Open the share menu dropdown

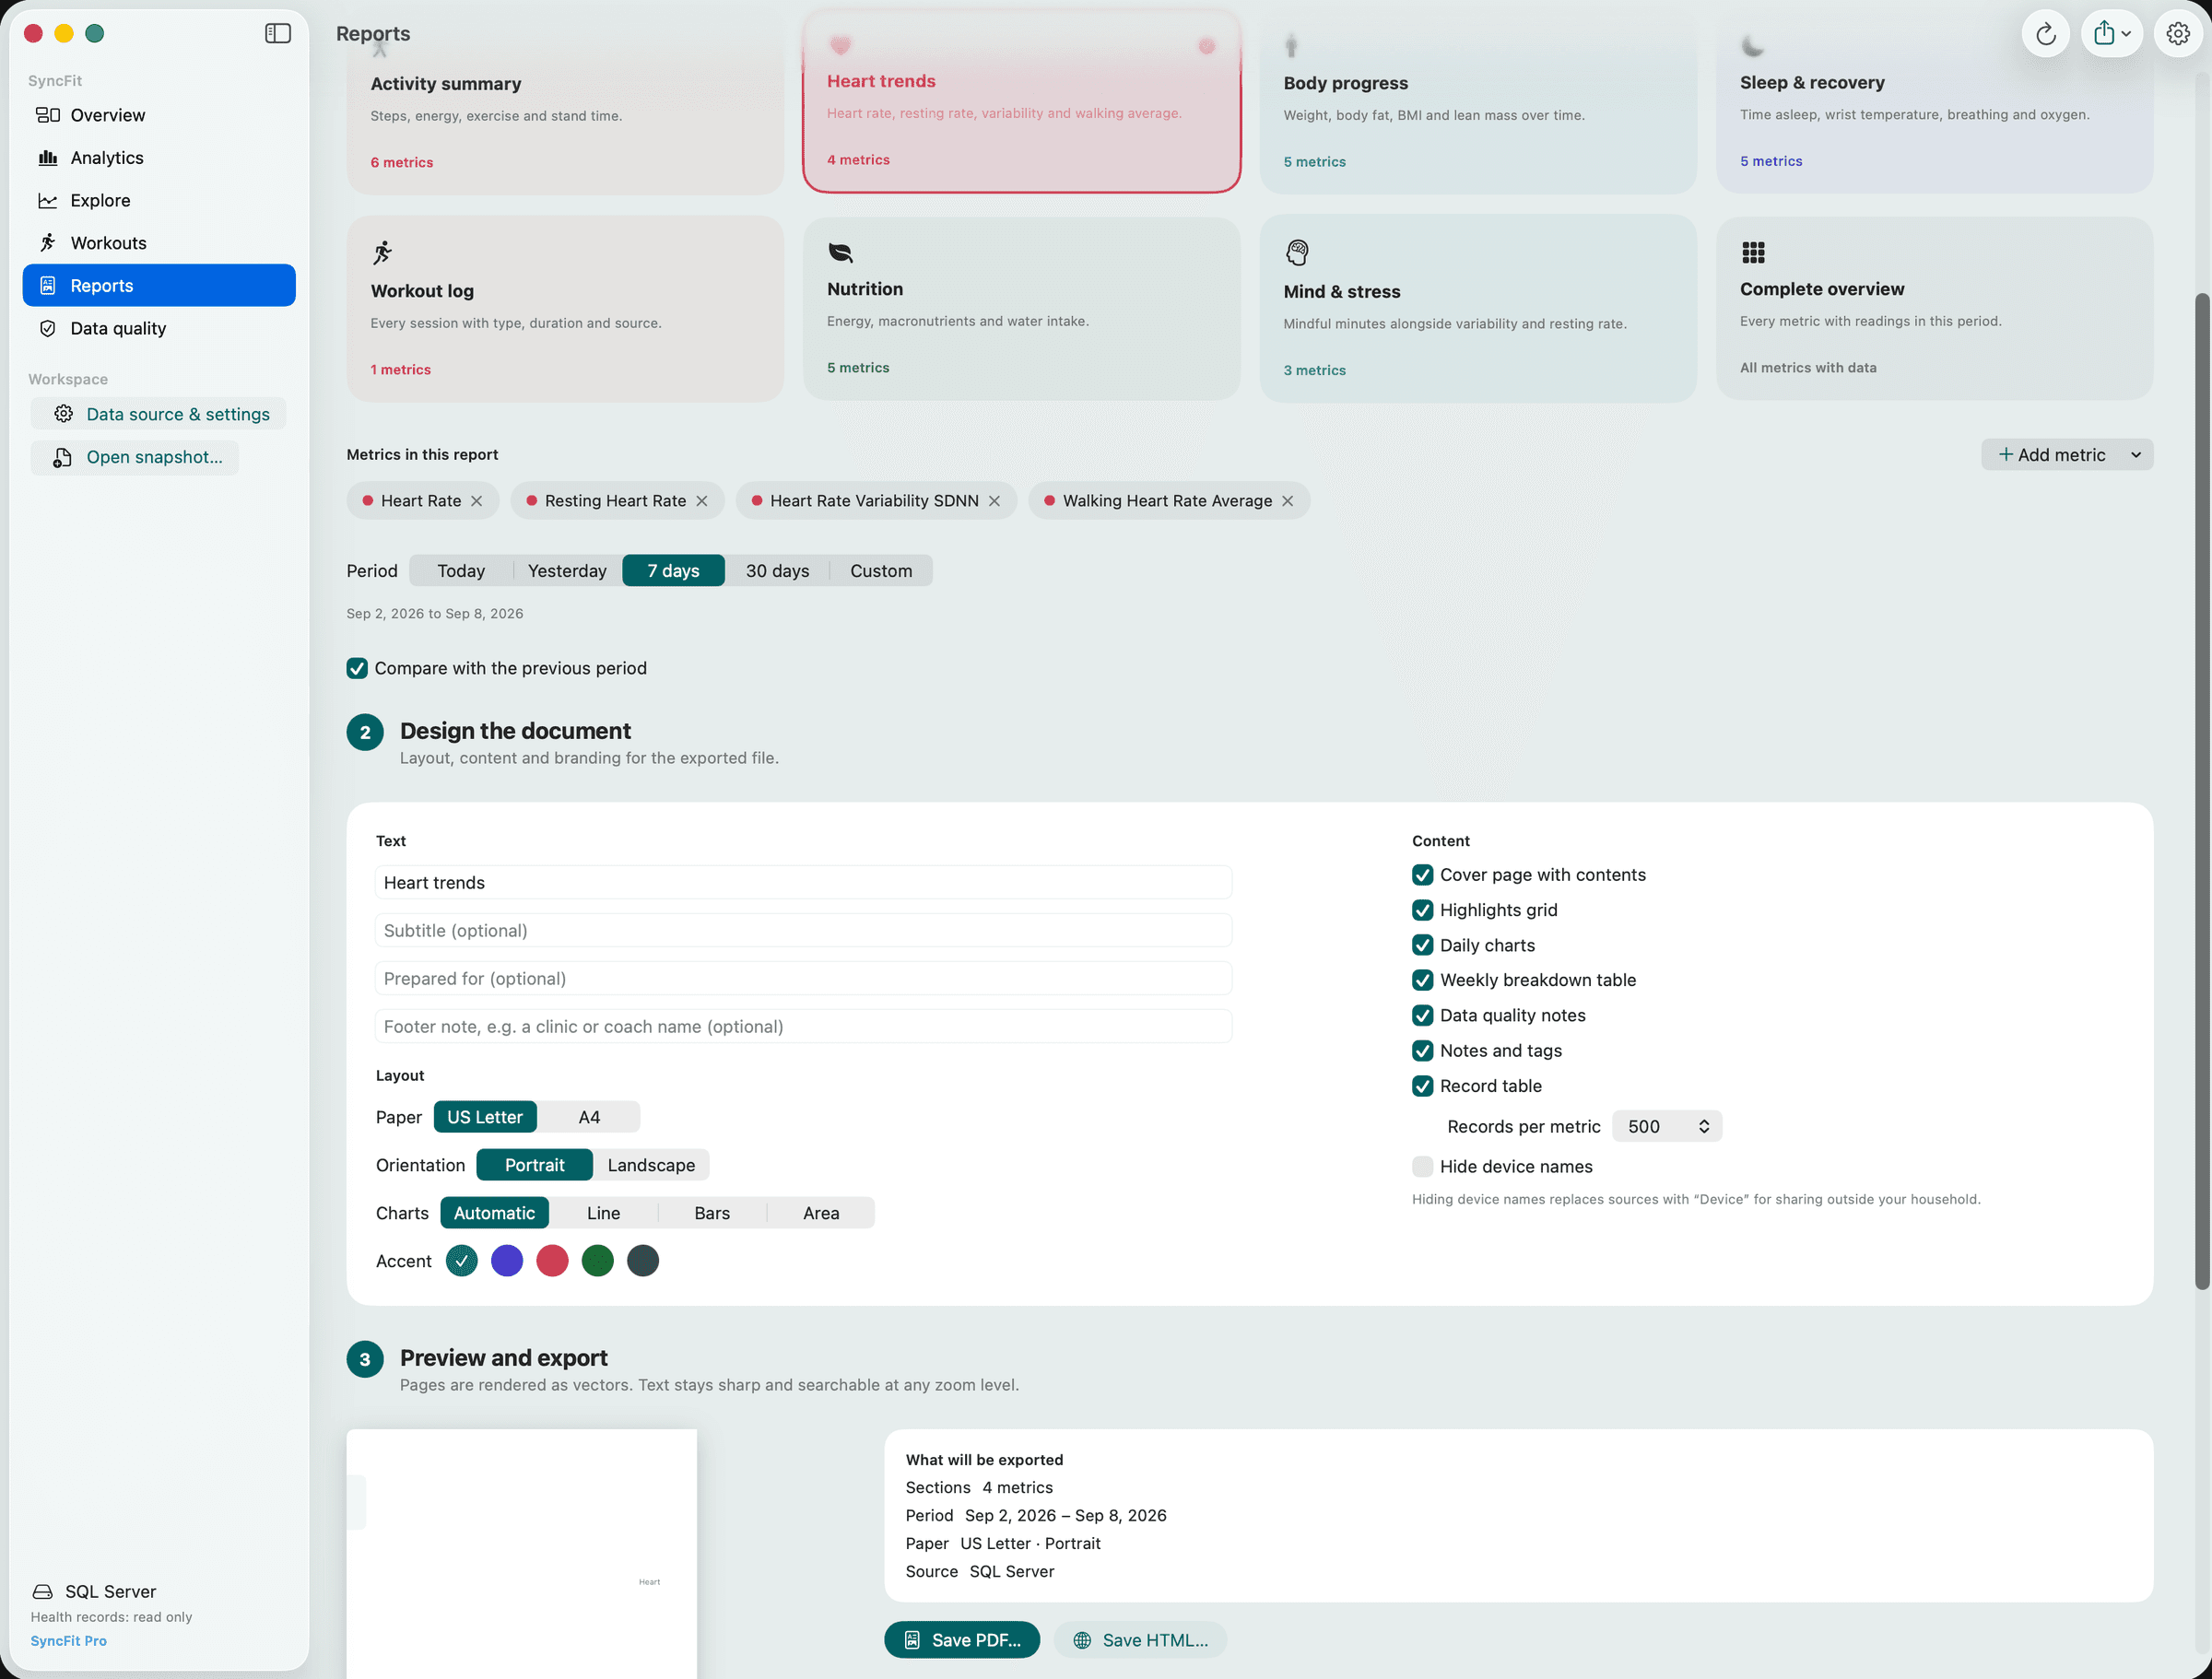pos(2111,34)
